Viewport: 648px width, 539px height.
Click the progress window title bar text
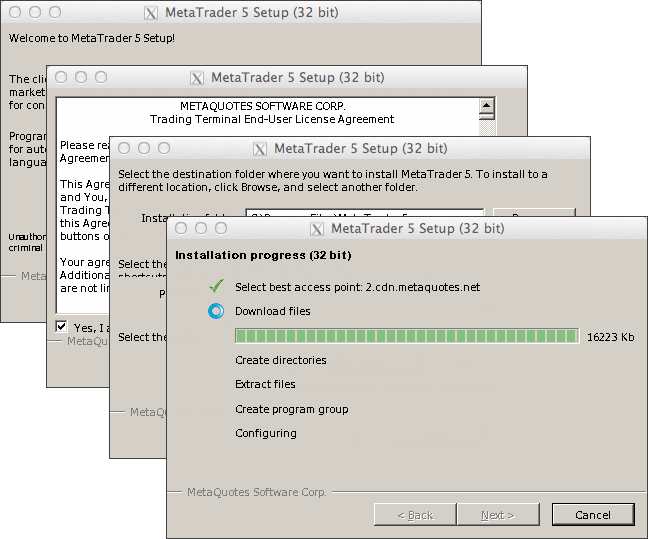(x=418, y=228)
